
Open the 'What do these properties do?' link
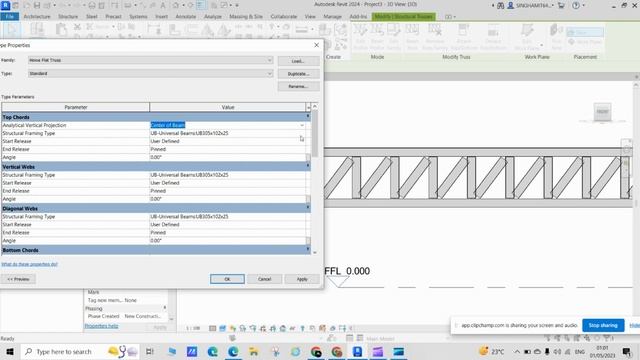tap(29, 264)
